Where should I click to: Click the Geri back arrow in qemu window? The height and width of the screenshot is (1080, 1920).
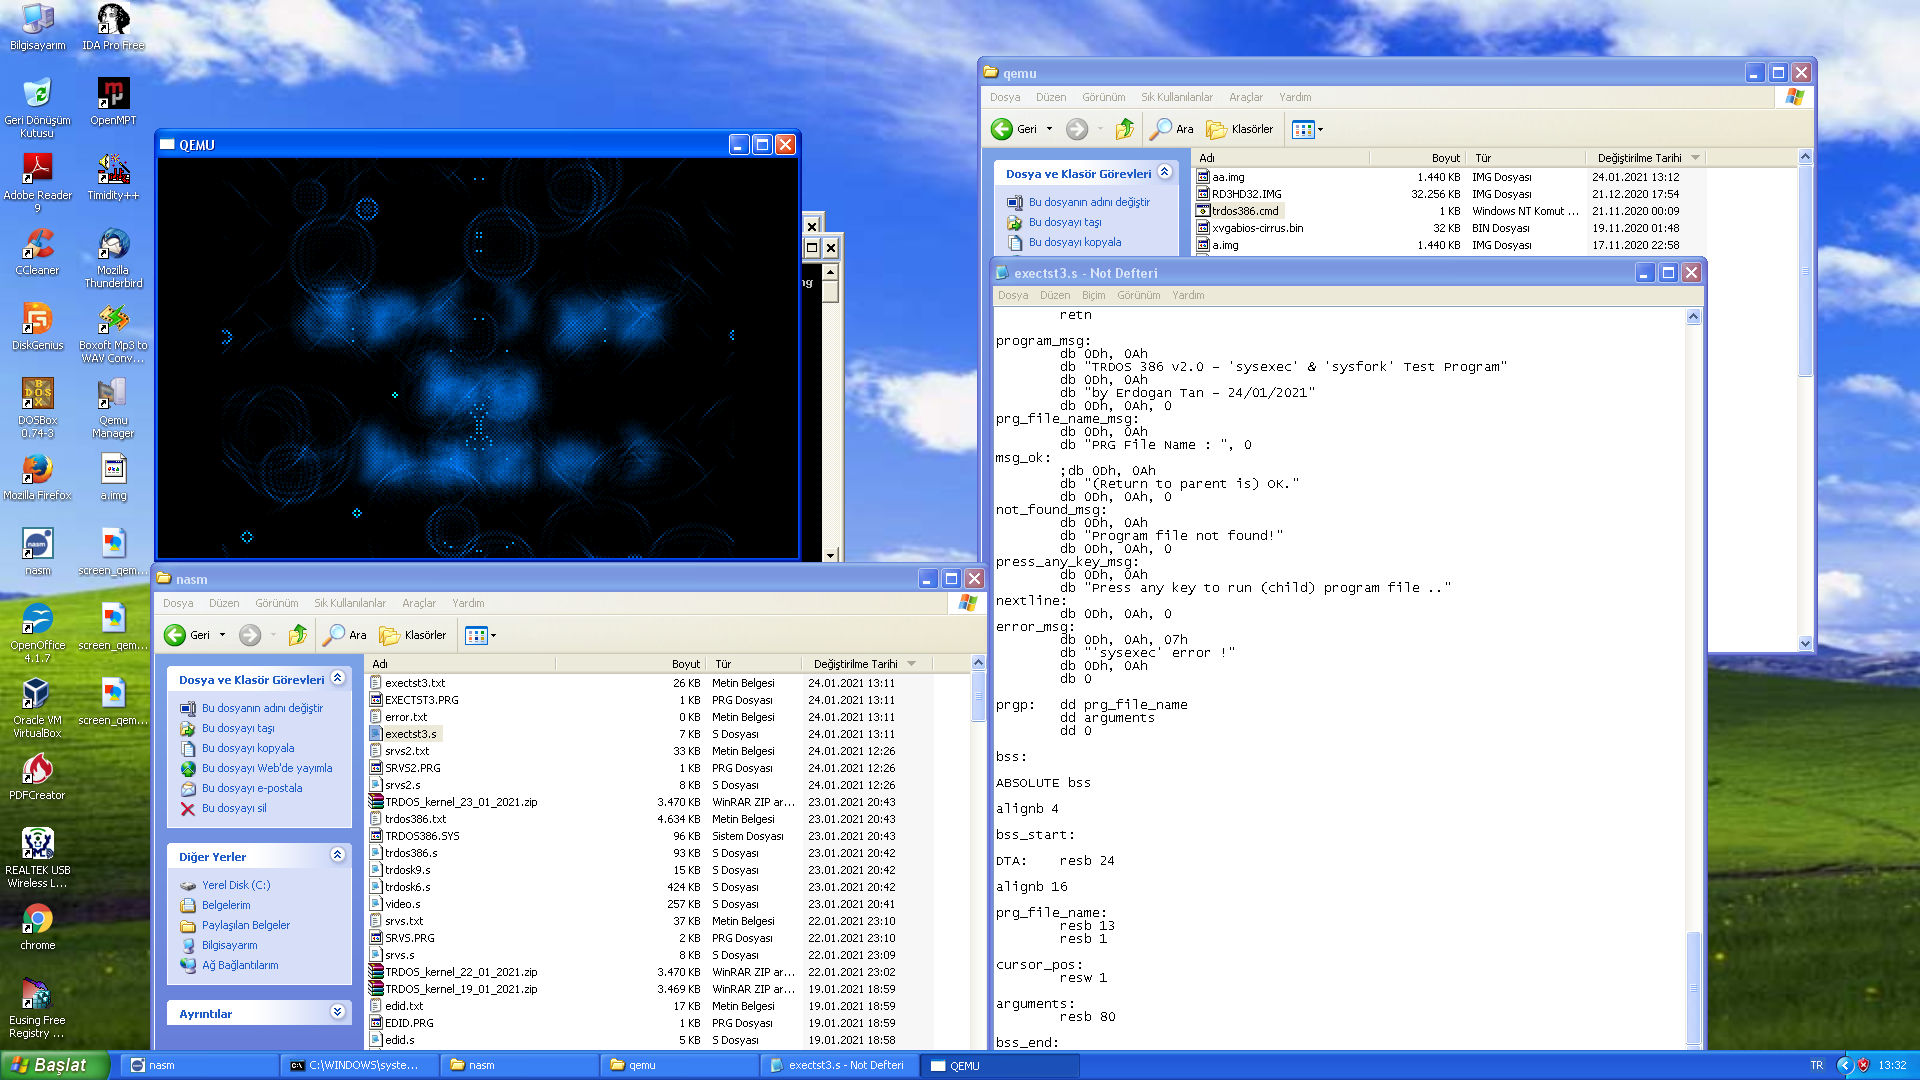1002,129
